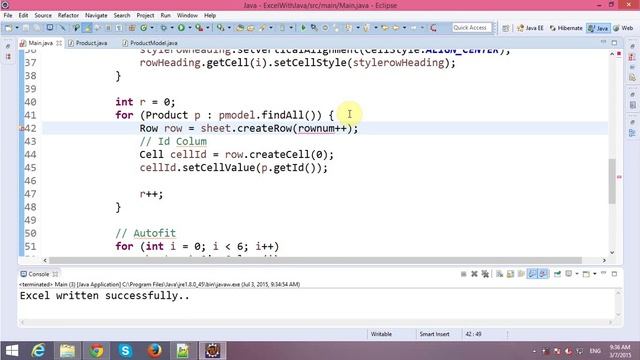Switch to Java EE perspective
This screenshot has height=360, width=640.
pos(530,28)
